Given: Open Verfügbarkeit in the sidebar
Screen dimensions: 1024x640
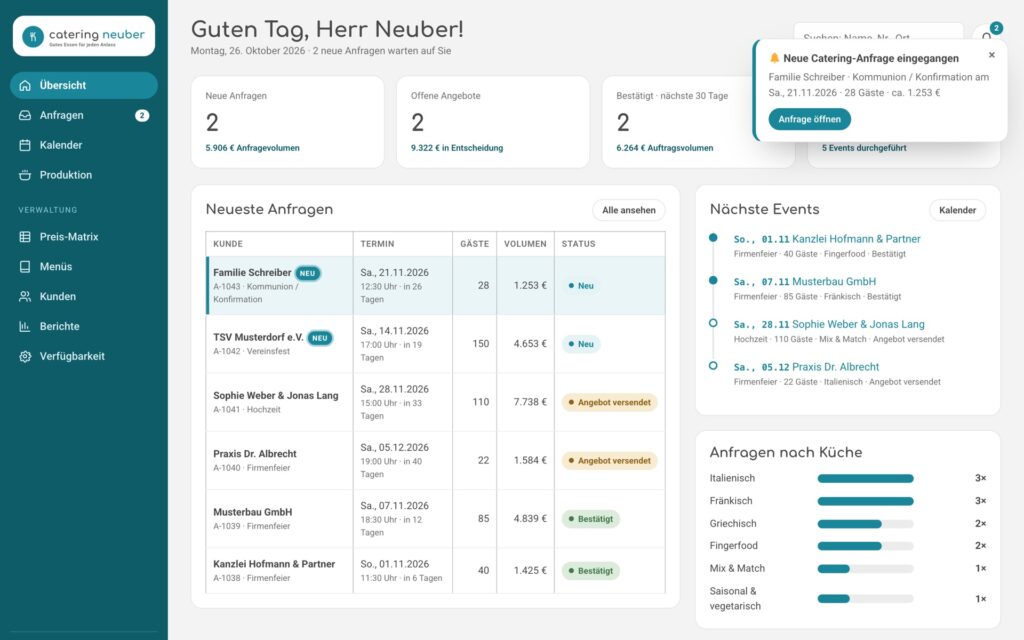Looking at the screenshot, I should click(x=84, y=357).
